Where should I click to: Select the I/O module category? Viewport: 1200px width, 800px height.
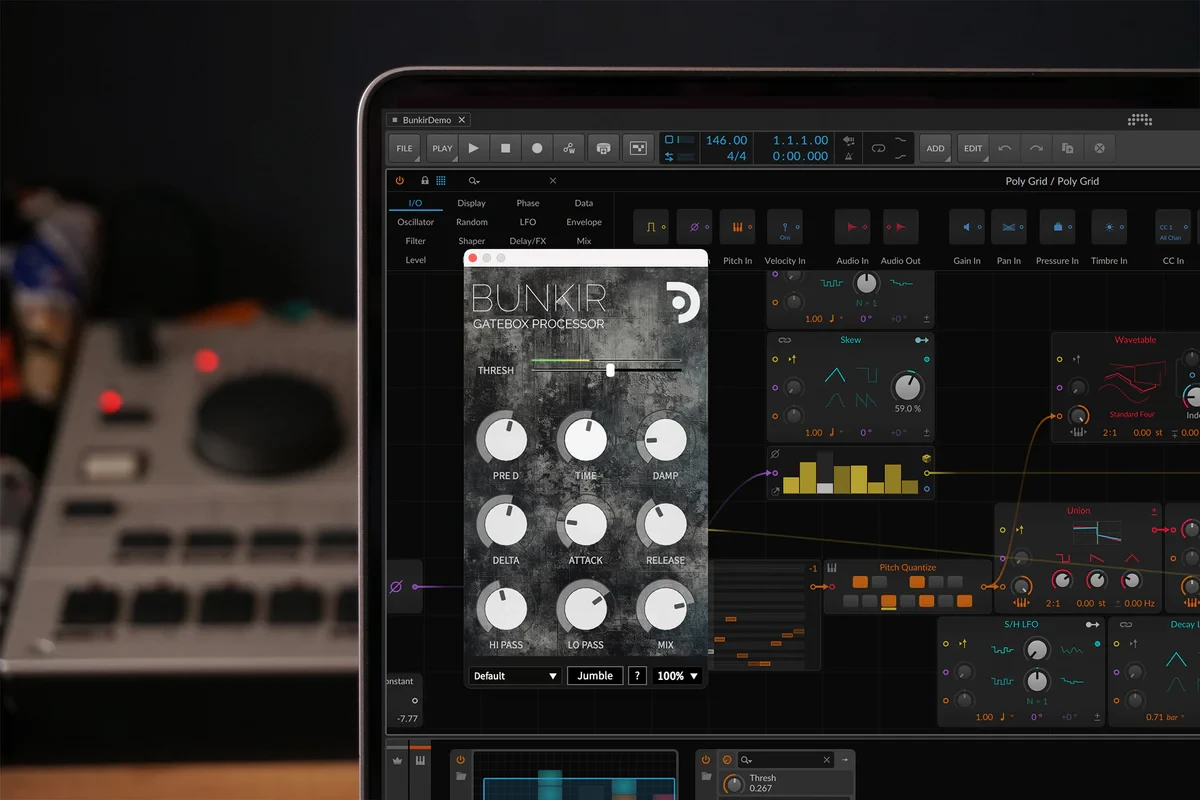click(x=415, y=203)
